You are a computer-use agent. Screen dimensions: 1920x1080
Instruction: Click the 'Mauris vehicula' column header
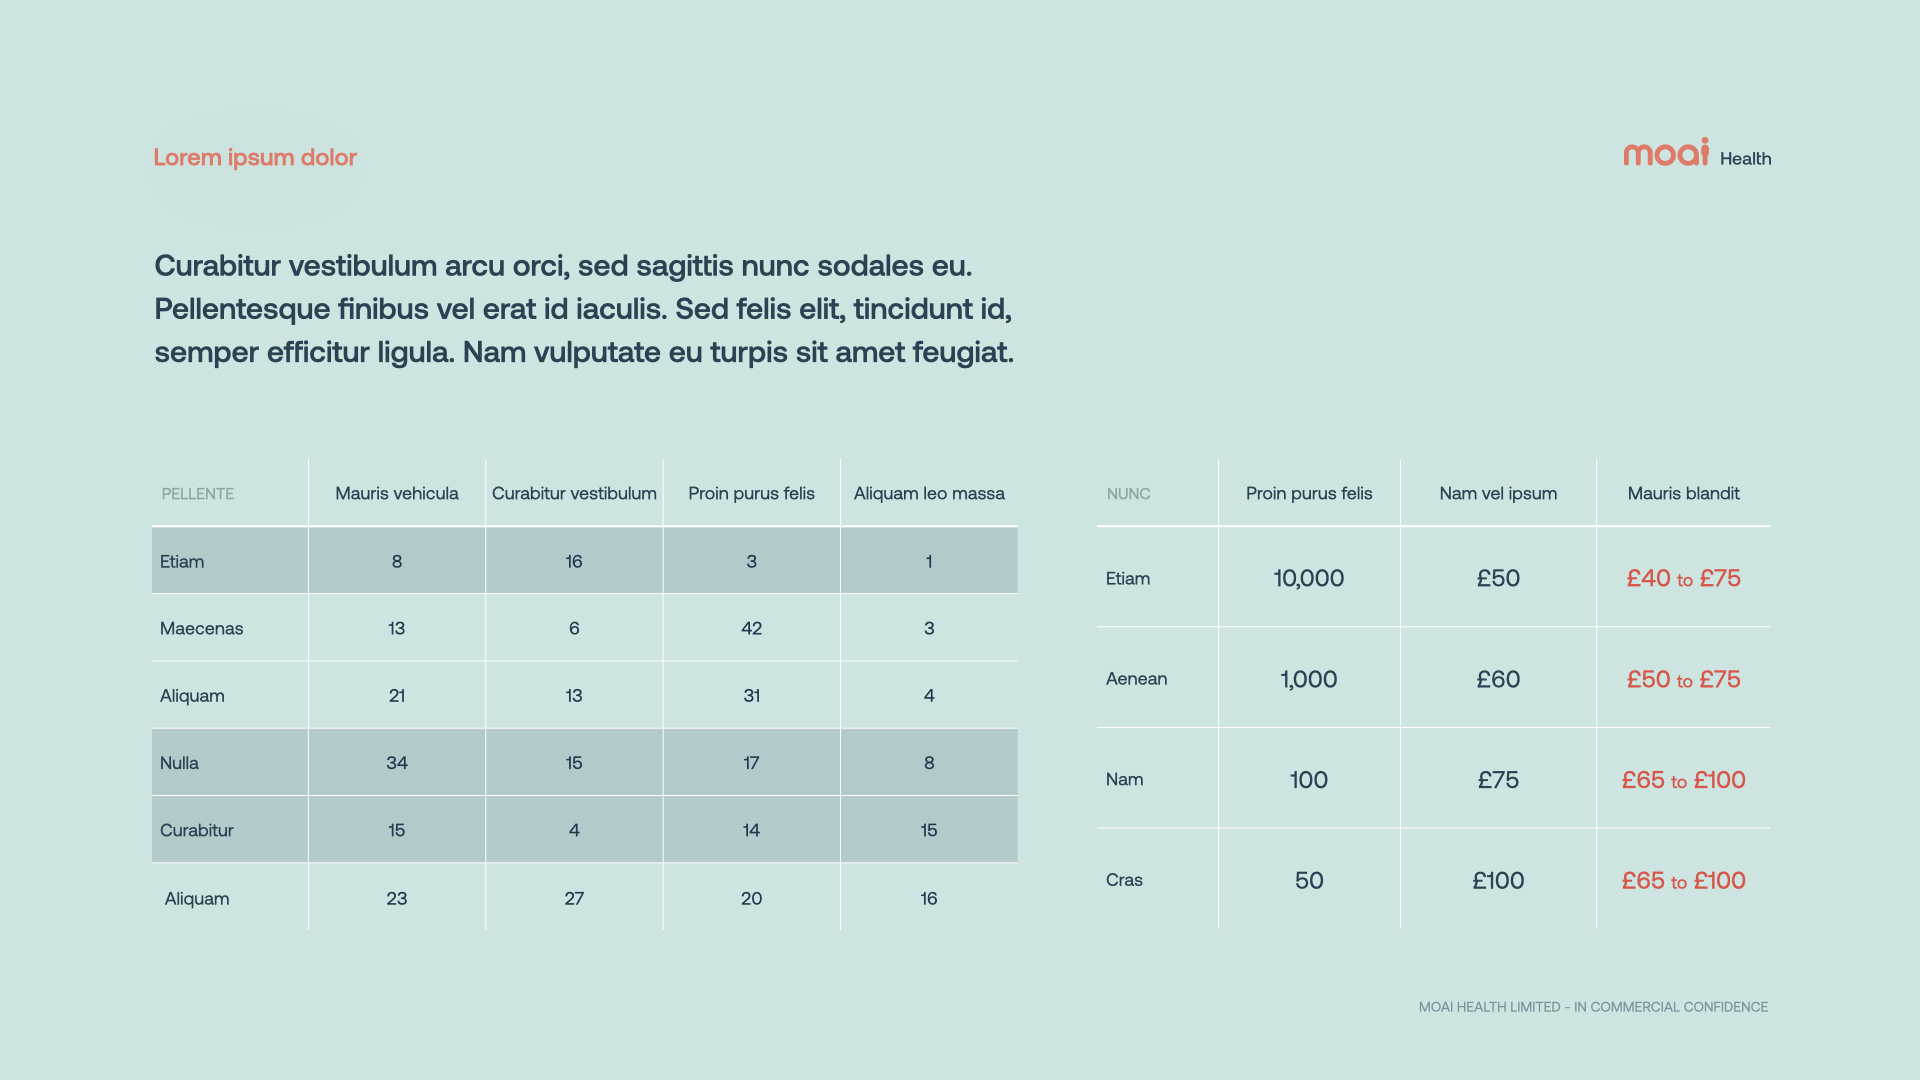pos(397,493)
